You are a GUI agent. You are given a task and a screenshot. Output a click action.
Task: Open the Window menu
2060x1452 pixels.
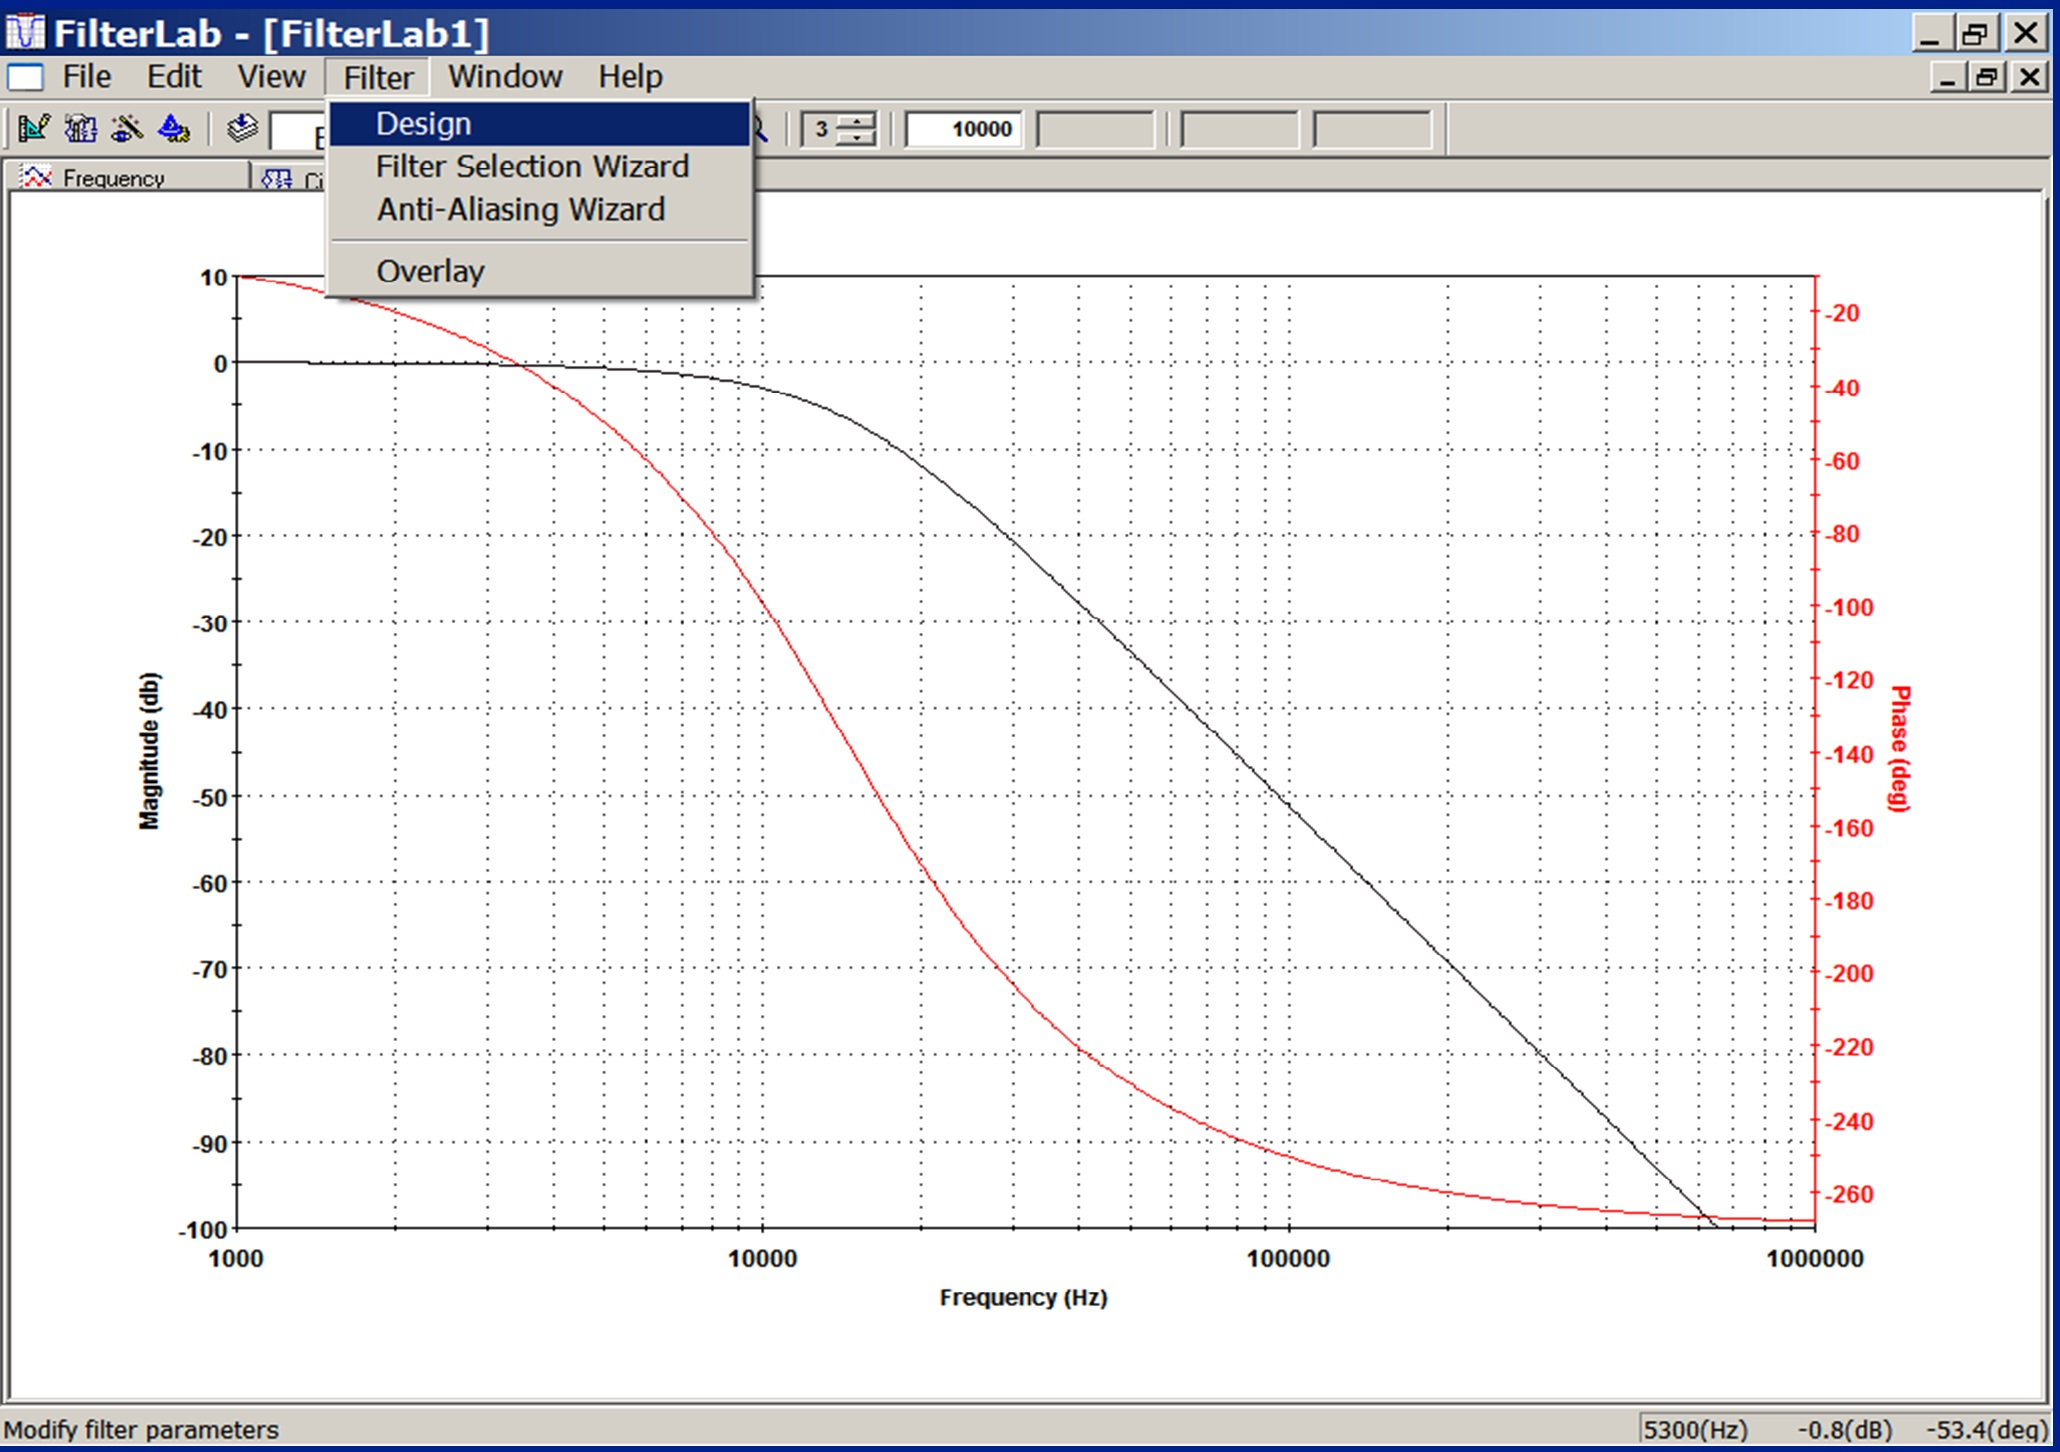pos(504,76)
